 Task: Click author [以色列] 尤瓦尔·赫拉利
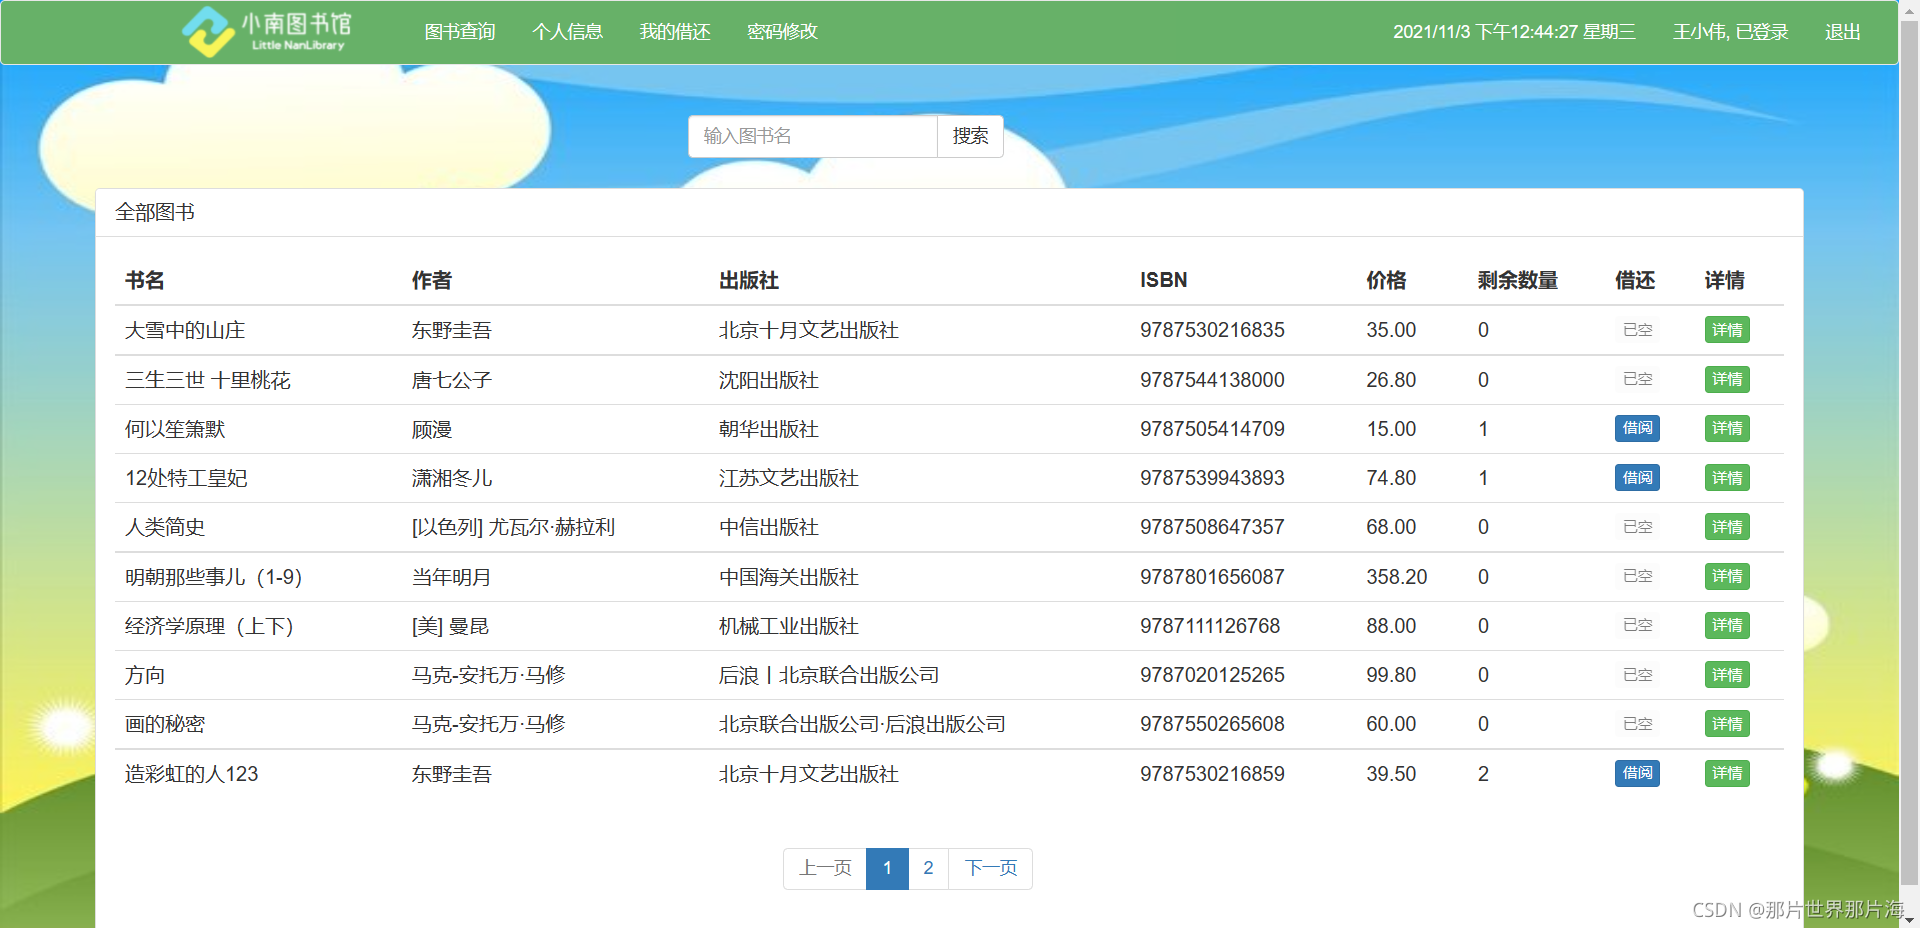point(514,527)
